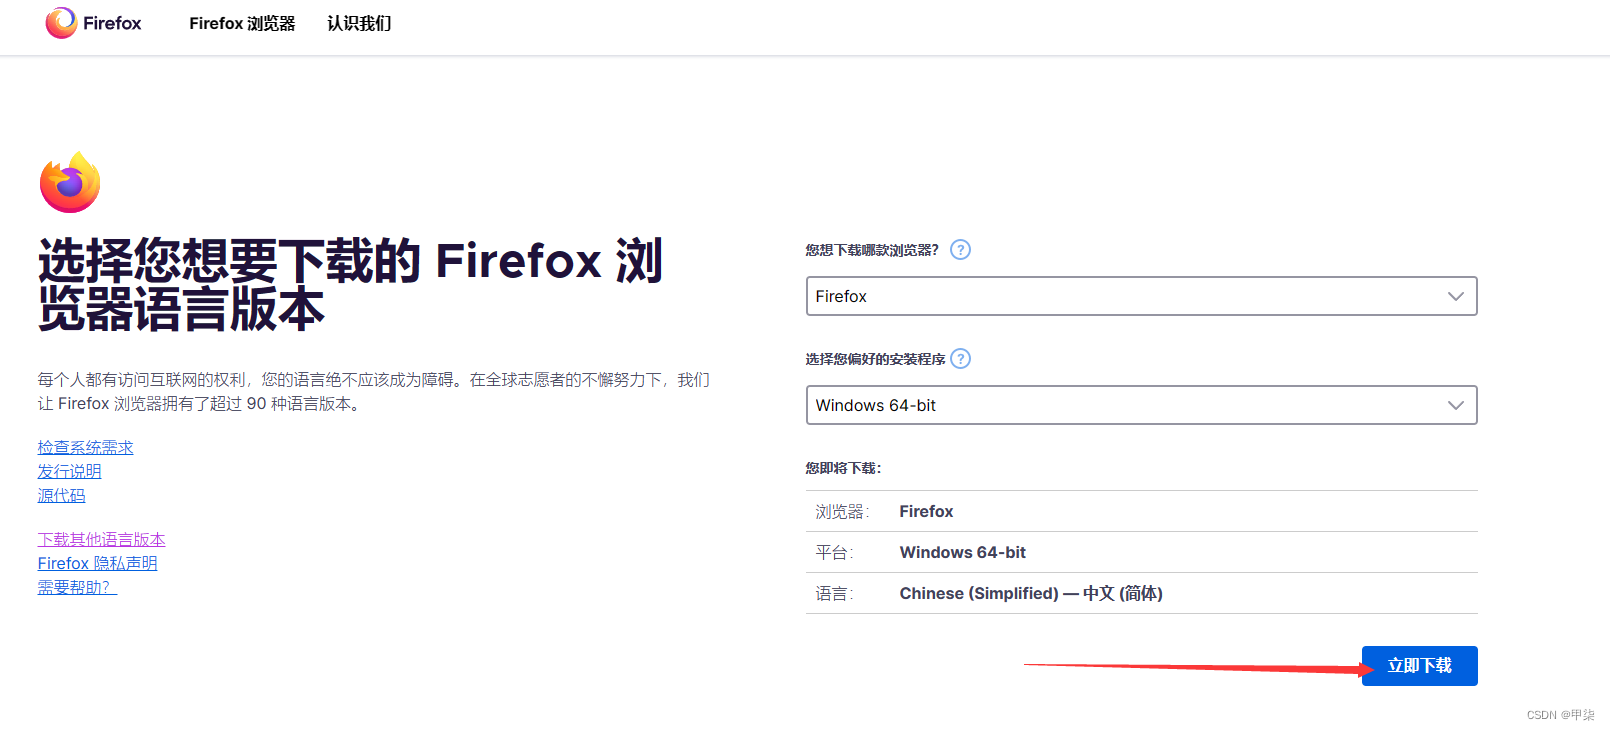
Task: Click the page heading 选择您想要下载的 Firefox
Action: click(350, 285)
